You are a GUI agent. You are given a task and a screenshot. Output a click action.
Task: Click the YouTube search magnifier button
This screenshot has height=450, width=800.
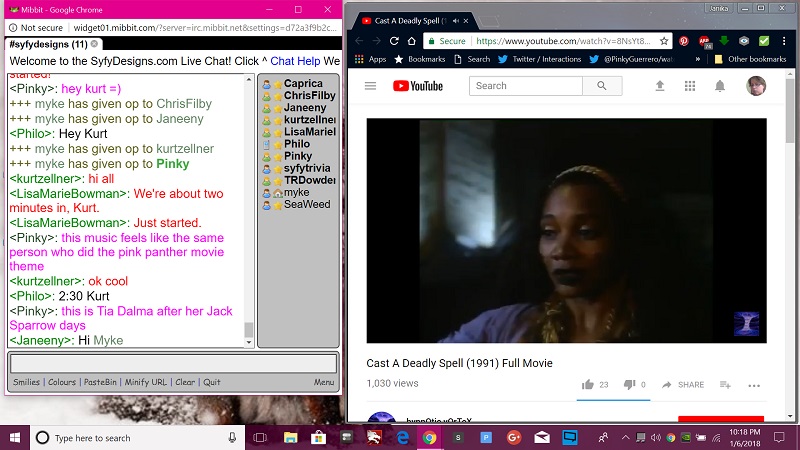tap(602, 86)
